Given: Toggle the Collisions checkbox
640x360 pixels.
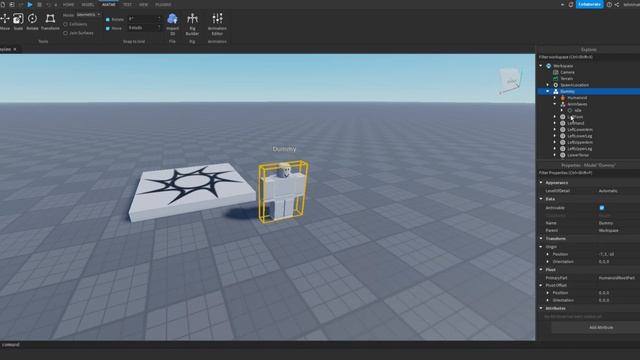Looking at the screenshot, I should click(x=65, y=24).
